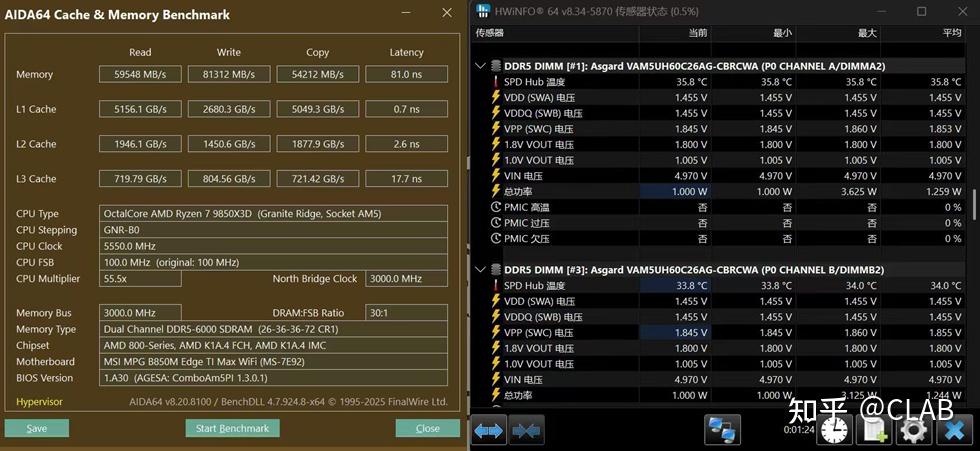
Task: Click lightning icon of DIMM #1 1.8V VOUT 电压
Action: click(496, 144)
